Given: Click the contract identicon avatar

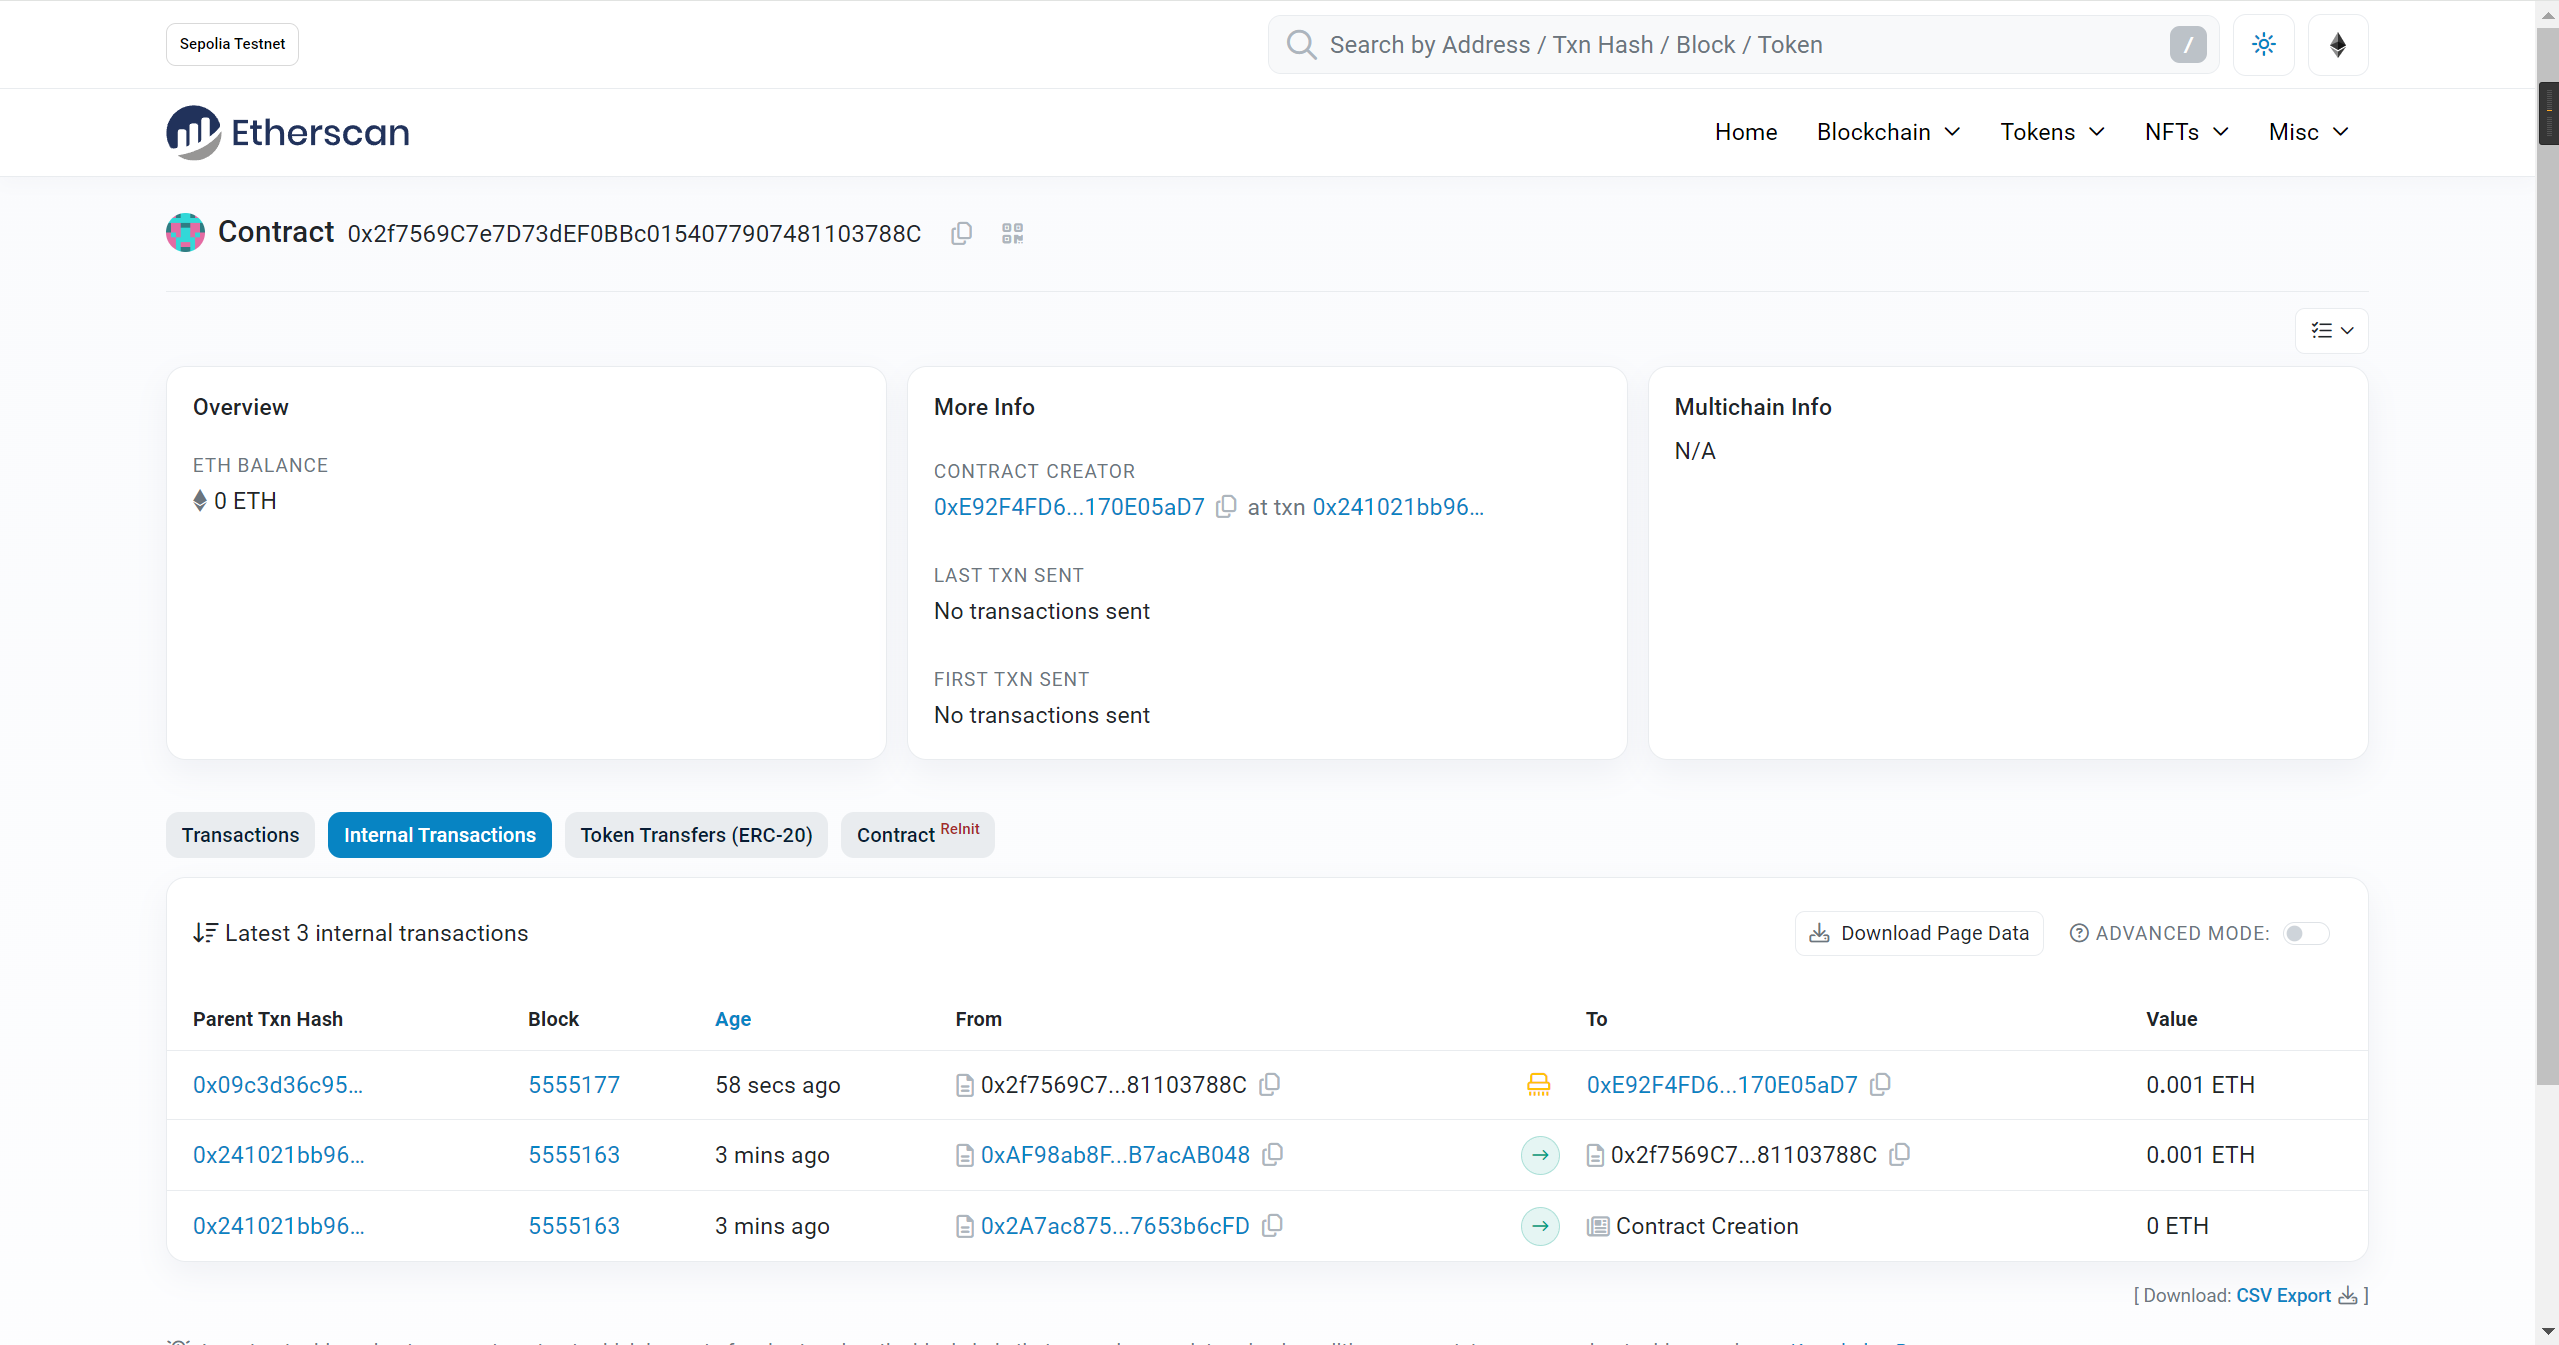Looking at the screenshot, I should point(185,232).
